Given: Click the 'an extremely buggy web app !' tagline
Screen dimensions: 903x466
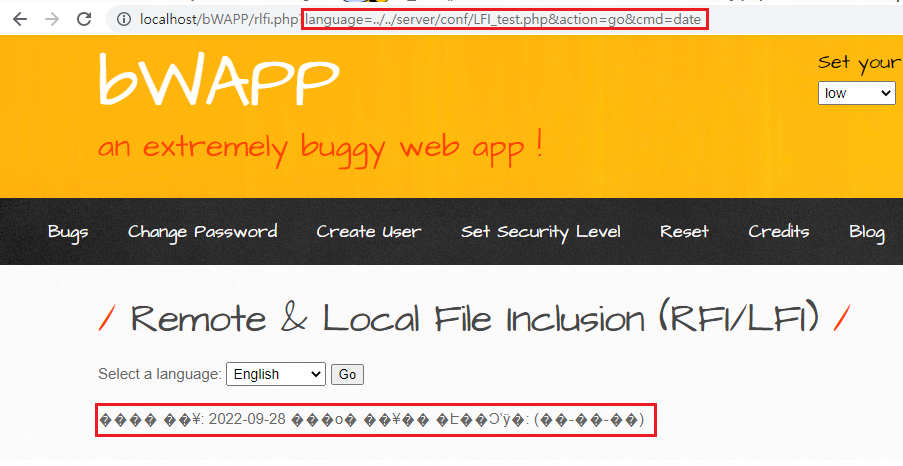Looking at the screenshot, I should pos(320,147).
